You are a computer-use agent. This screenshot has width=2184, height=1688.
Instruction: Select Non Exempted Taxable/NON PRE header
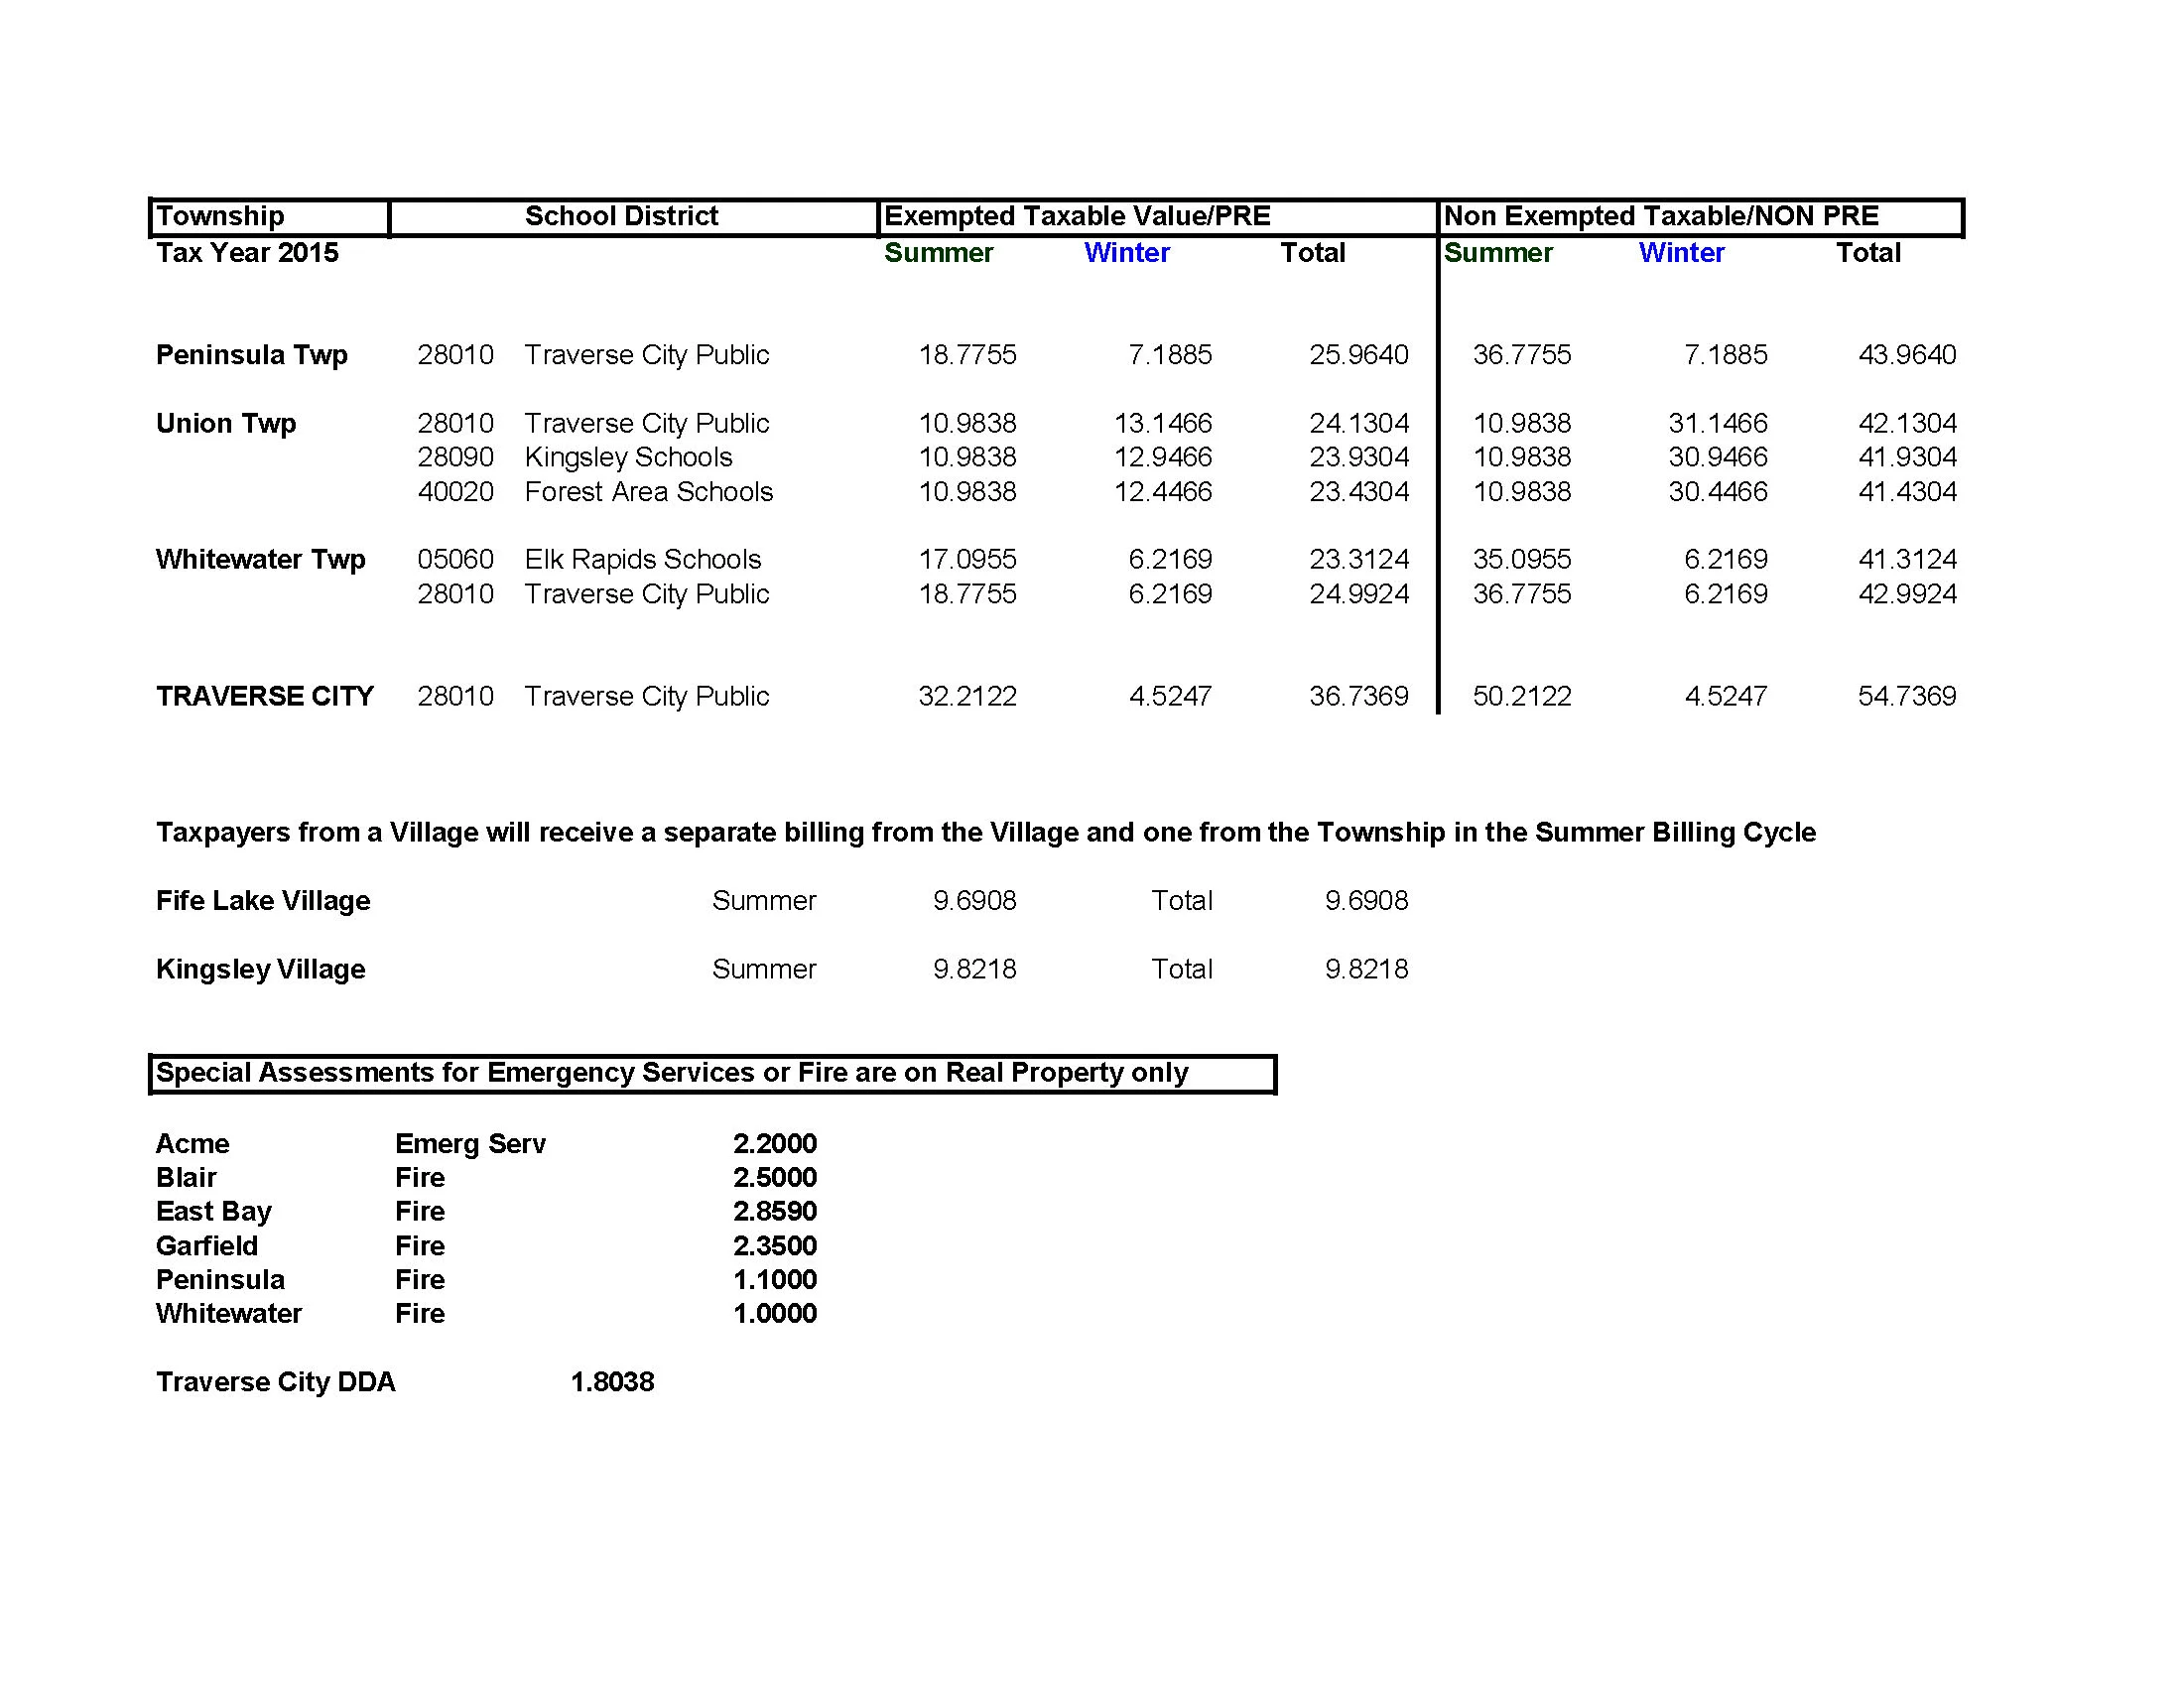click(x=1660, y=216)
